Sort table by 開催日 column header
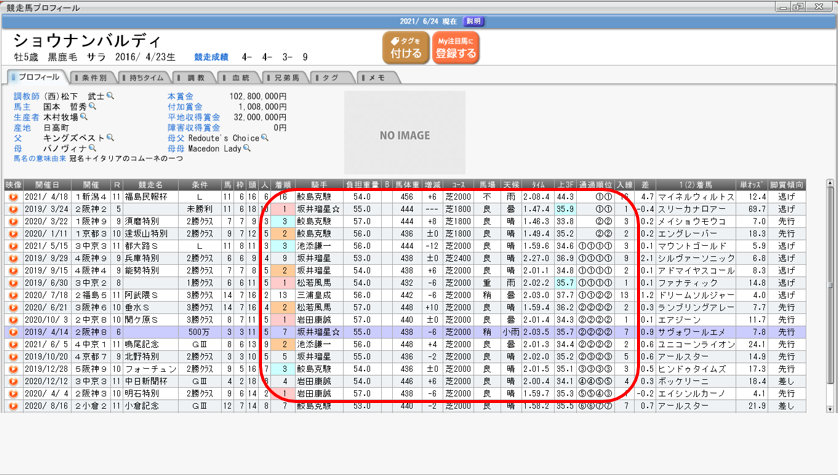This screenshot has width=838, height=475. pos(46,185)
